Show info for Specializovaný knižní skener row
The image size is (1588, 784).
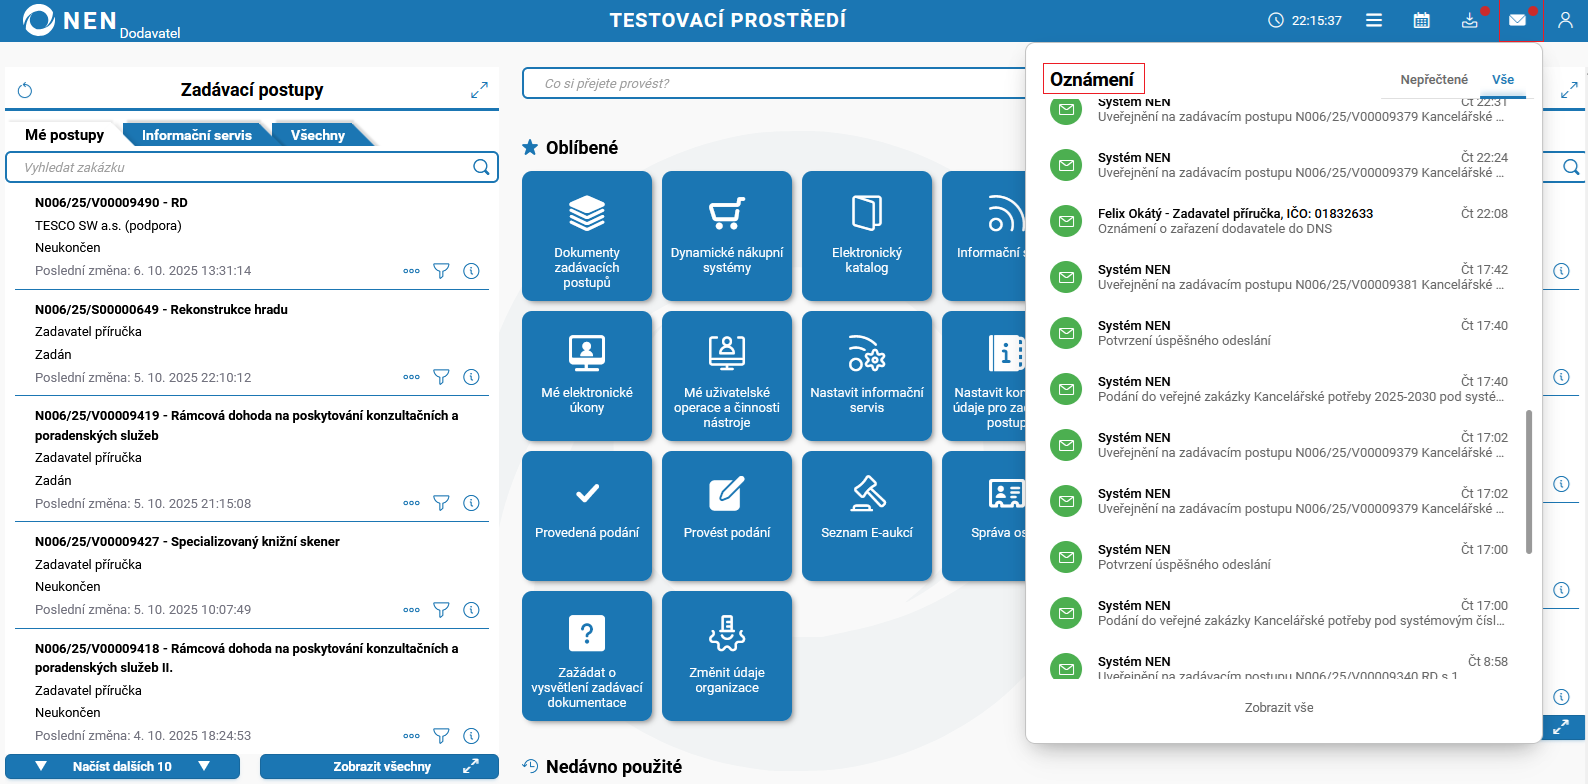point(472,610)
